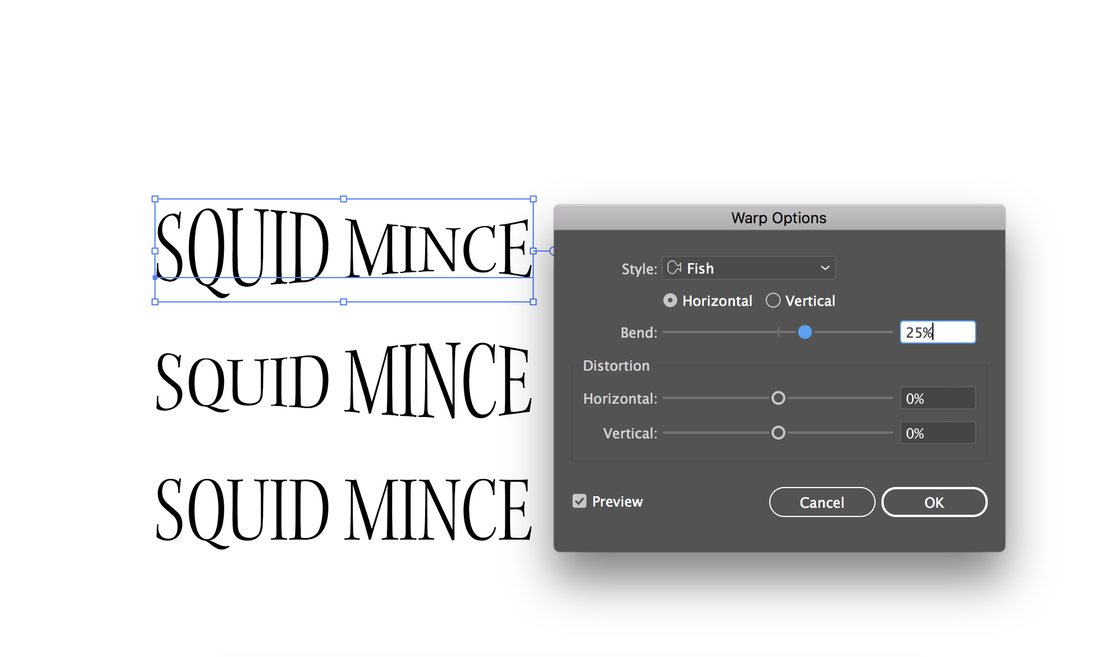Viewport: 1100px width, 657px height.
Task: Confirm warp with the OK button
Action: (x=934, y=502)
